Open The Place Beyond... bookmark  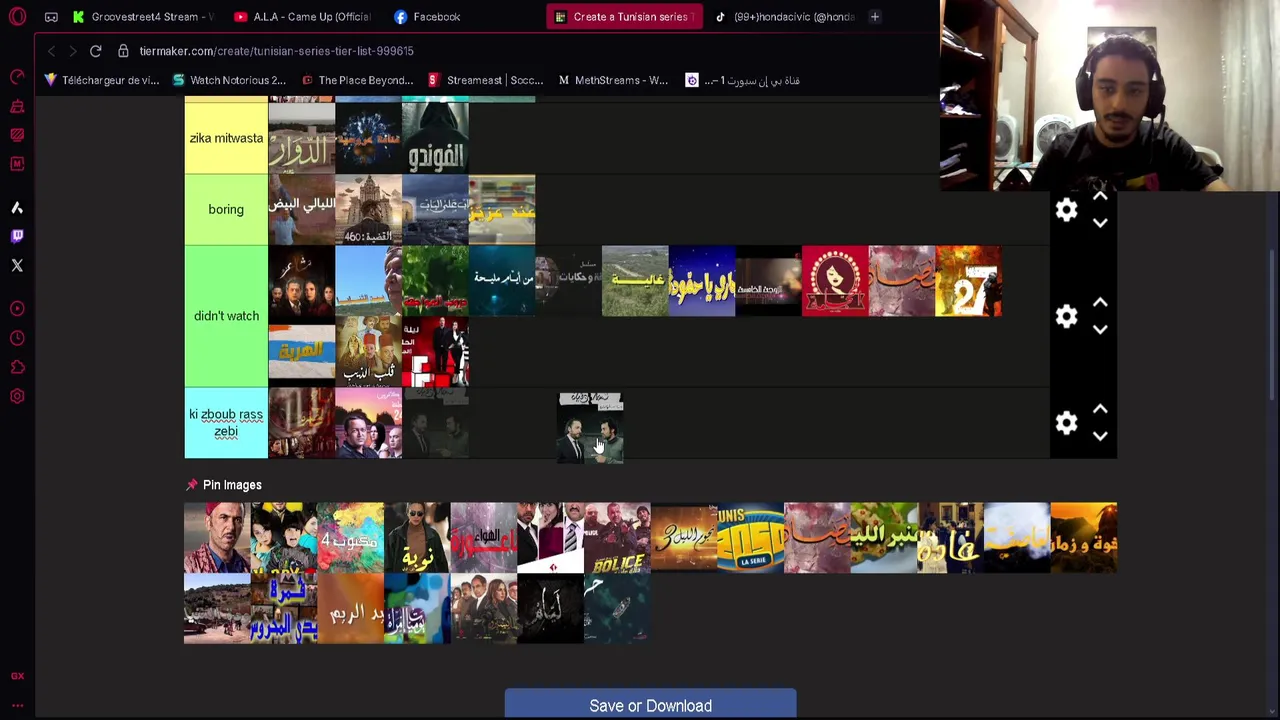(x=357, y=80)
